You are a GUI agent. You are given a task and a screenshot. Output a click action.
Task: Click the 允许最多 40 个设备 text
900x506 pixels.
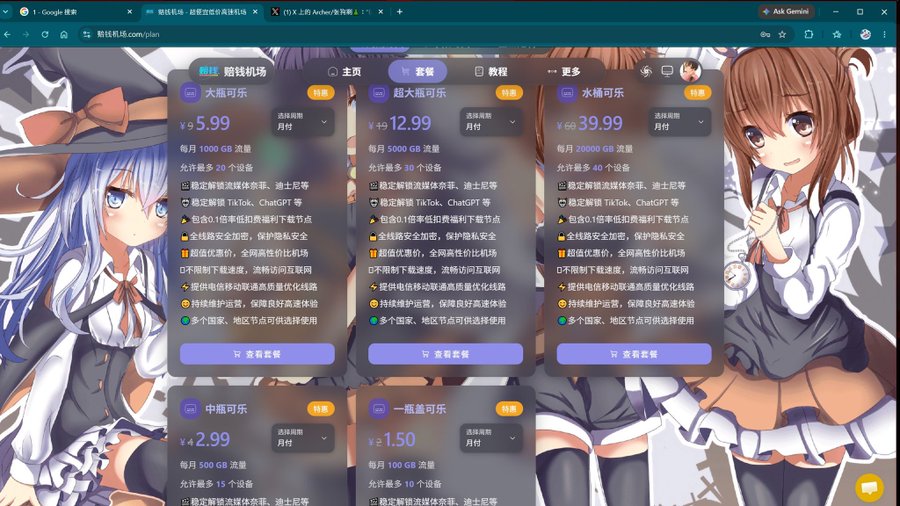coord(593,168)
